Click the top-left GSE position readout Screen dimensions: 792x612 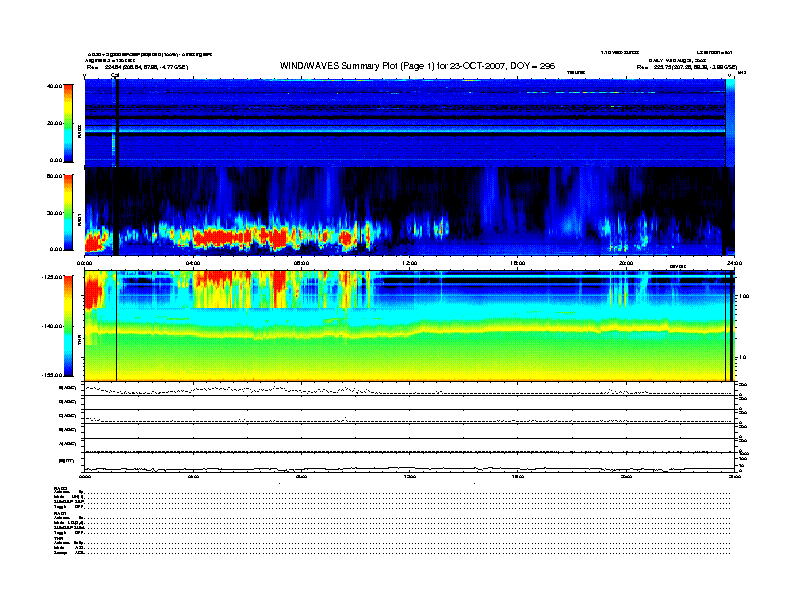point(137,67)
